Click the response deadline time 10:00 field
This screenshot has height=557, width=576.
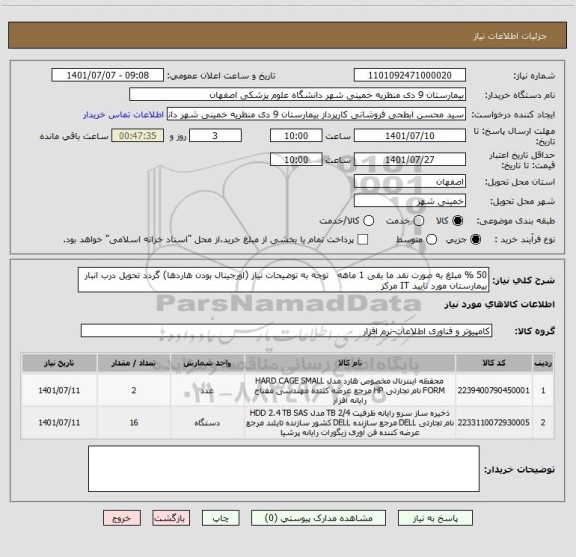tap(296, 136)
